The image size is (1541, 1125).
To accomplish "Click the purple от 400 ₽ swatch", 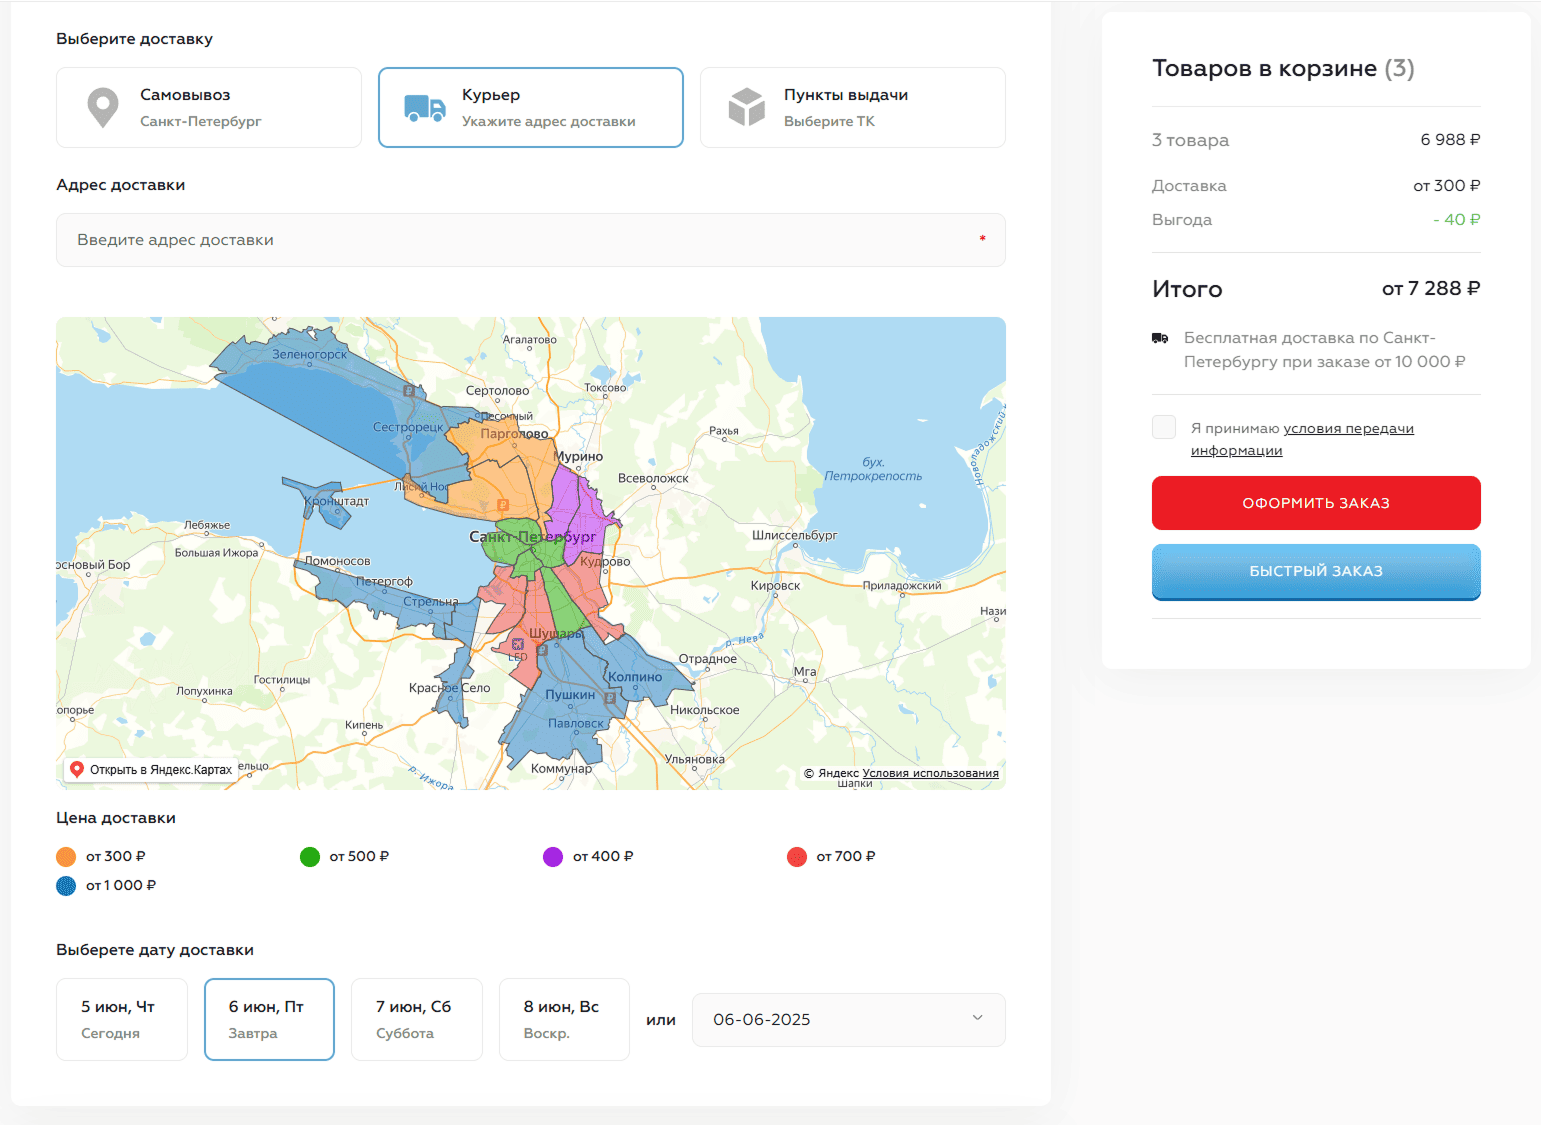I will coord(553,857).
